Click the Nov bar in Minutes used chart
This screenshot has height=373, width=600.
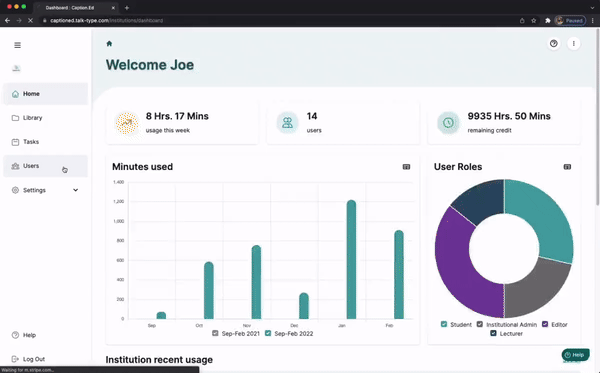[256, 282]
